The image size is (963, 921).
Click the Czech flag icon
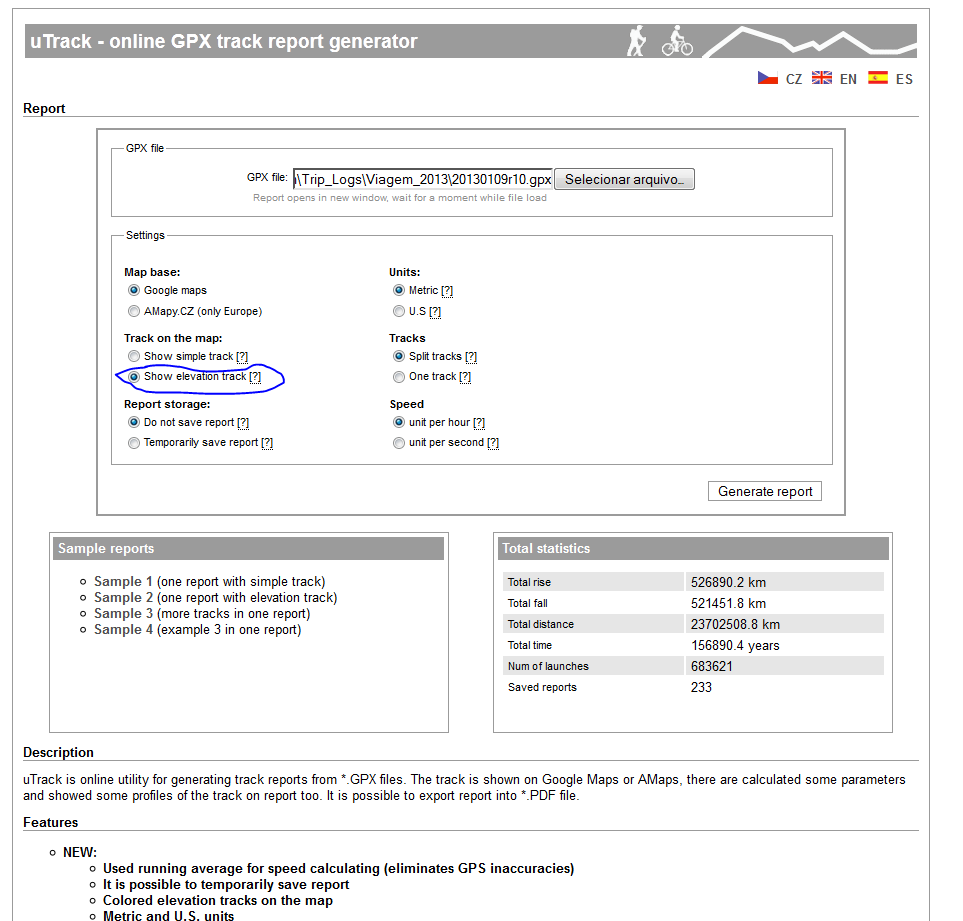click(767, 78)
